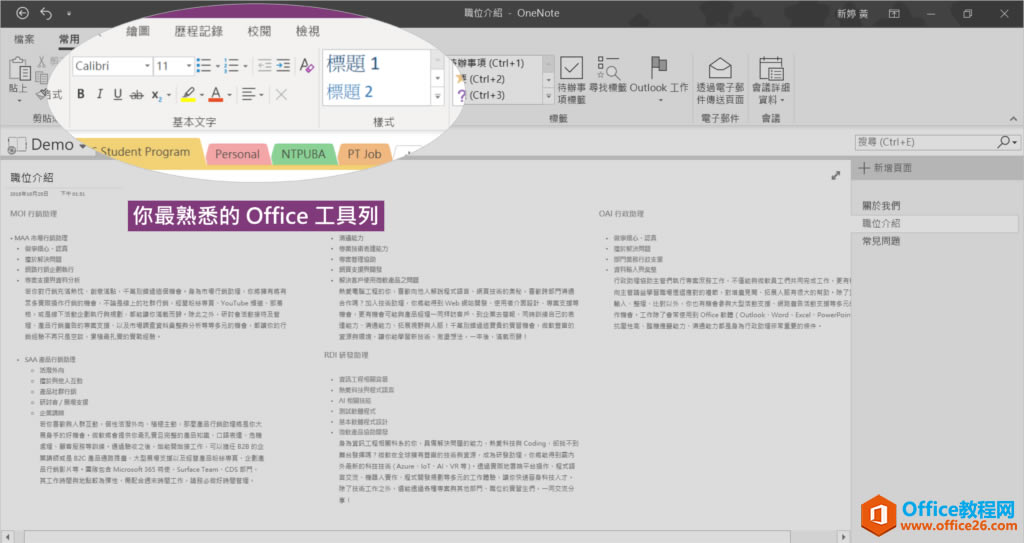This screenshot has width=1024, height=543.
Task: Open the paragraph alignment menu
Action: coord(252,95)
